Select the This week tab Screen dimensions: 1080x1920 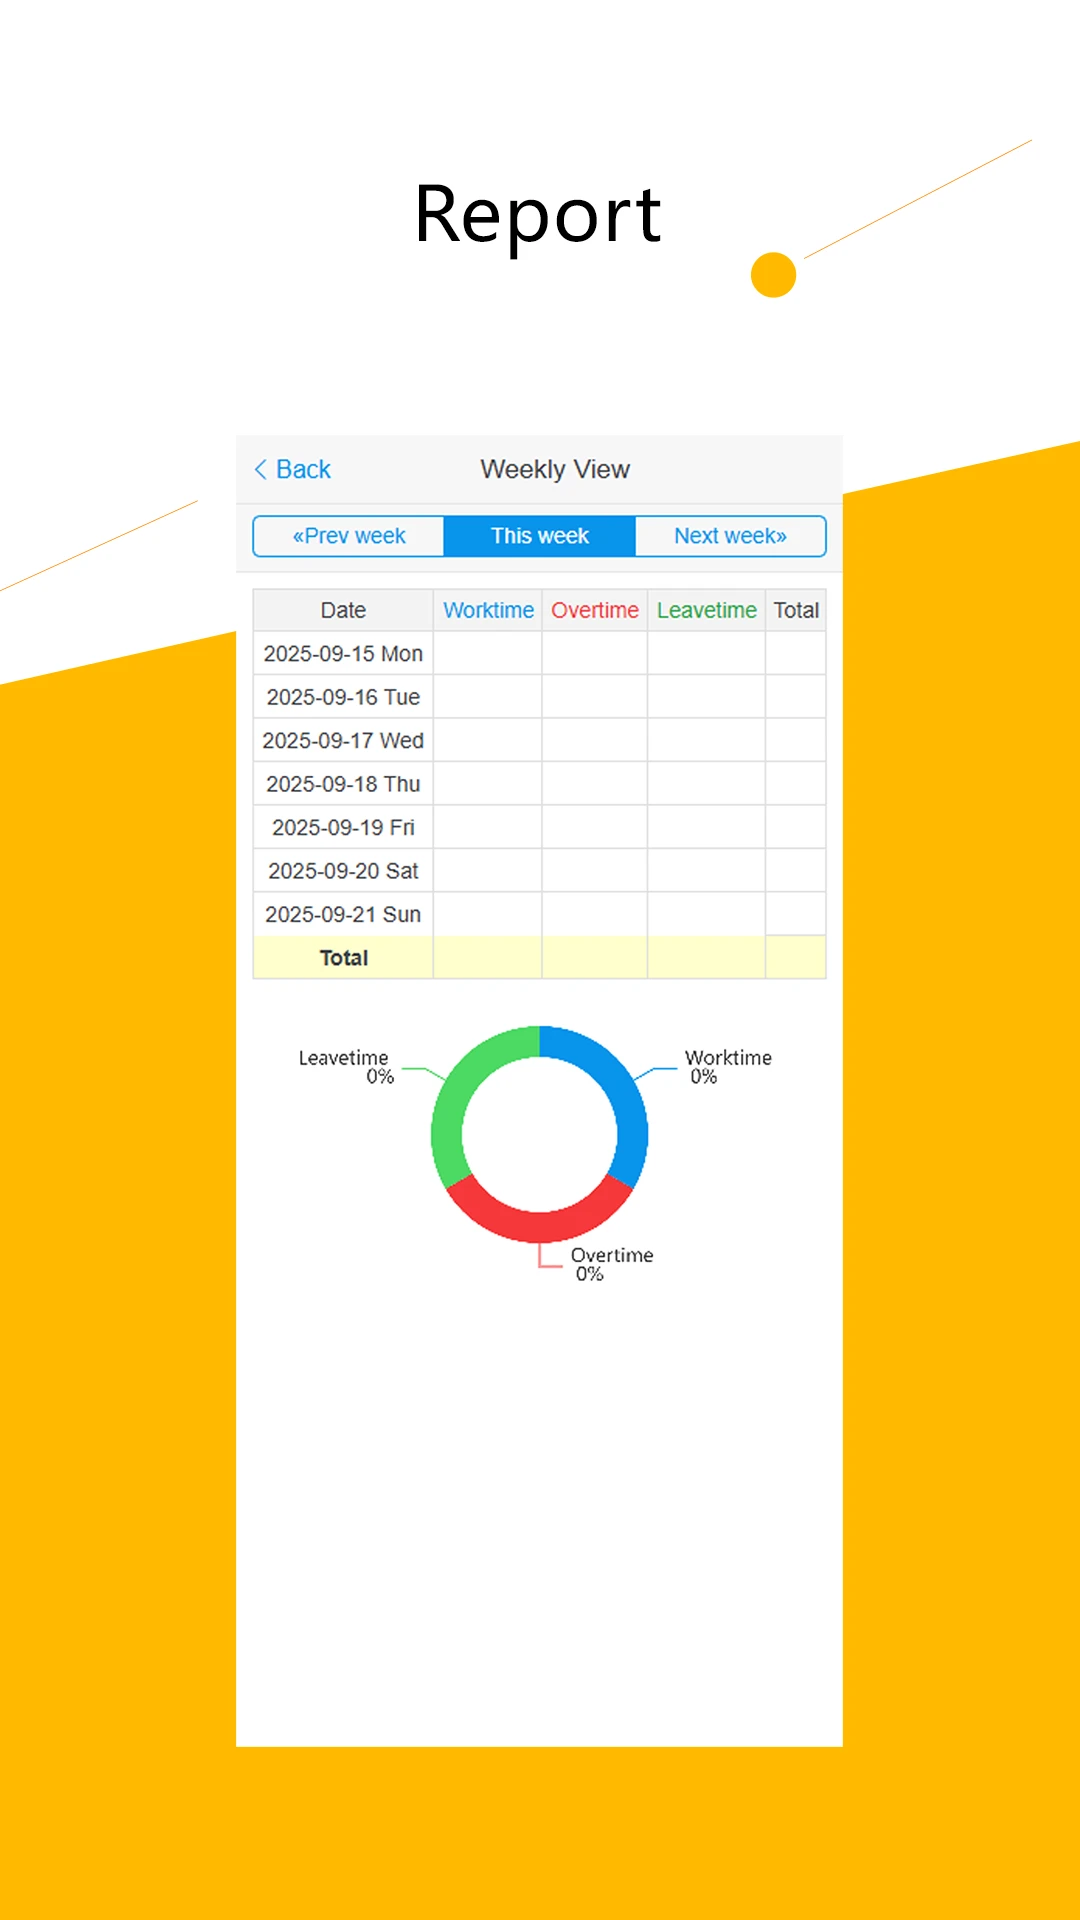539,536
